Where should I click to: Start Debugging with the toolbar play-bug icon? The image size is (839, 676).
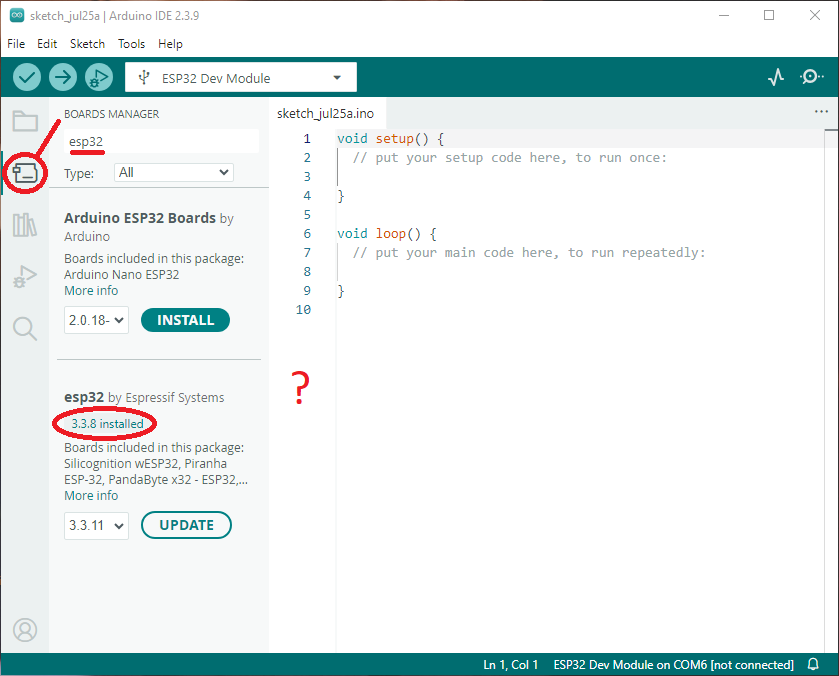tap(99, 78)
